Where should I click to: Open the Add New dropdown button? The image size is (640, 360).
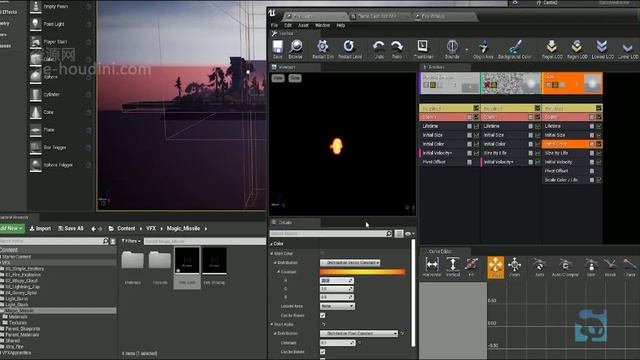(x=11, y=229)
